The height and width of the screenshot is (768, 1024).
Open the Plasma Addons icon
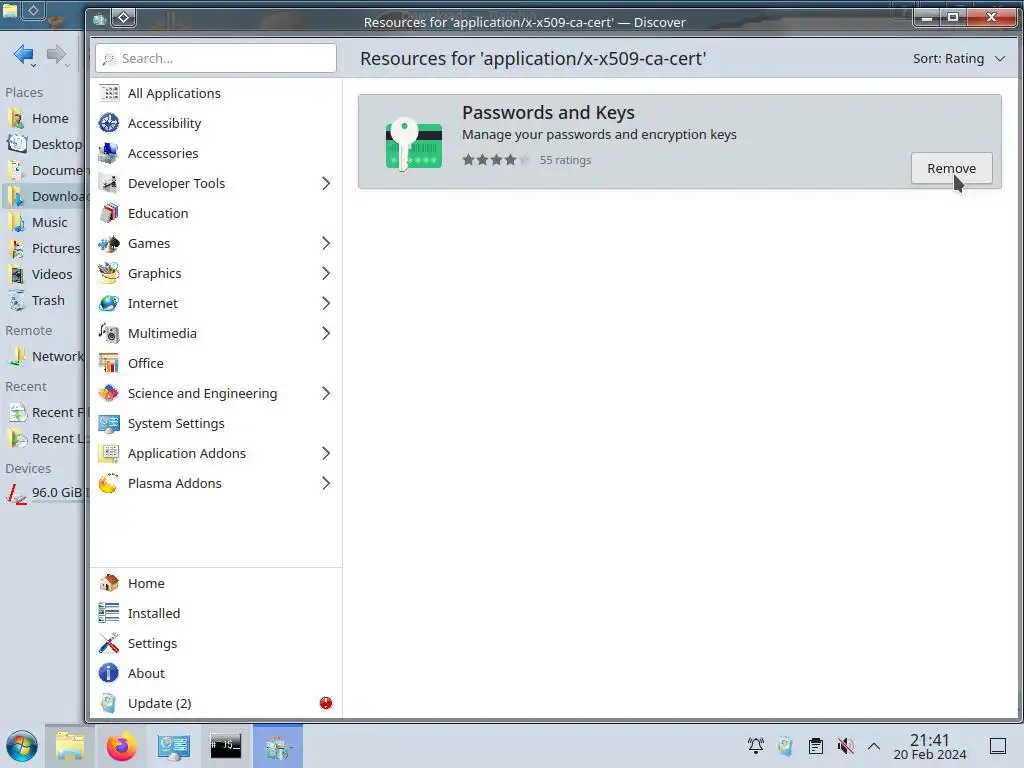pyautogui.click(x=108, y=484)
